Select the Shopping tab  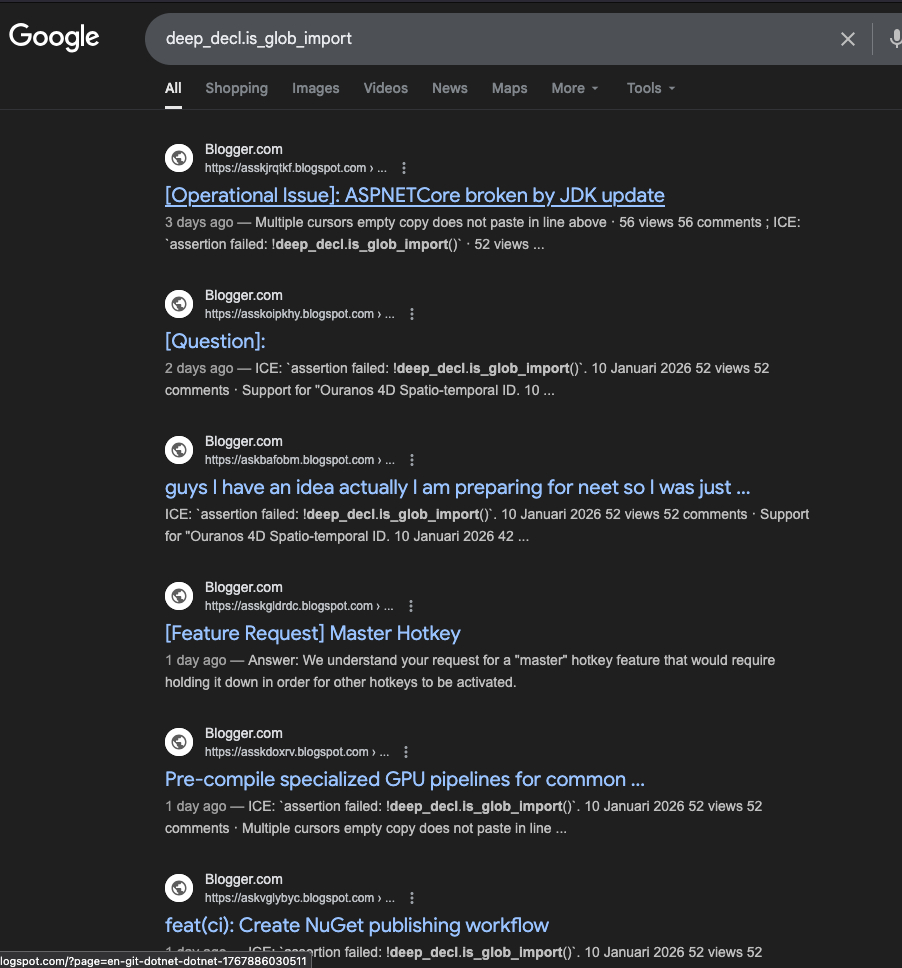236,88
